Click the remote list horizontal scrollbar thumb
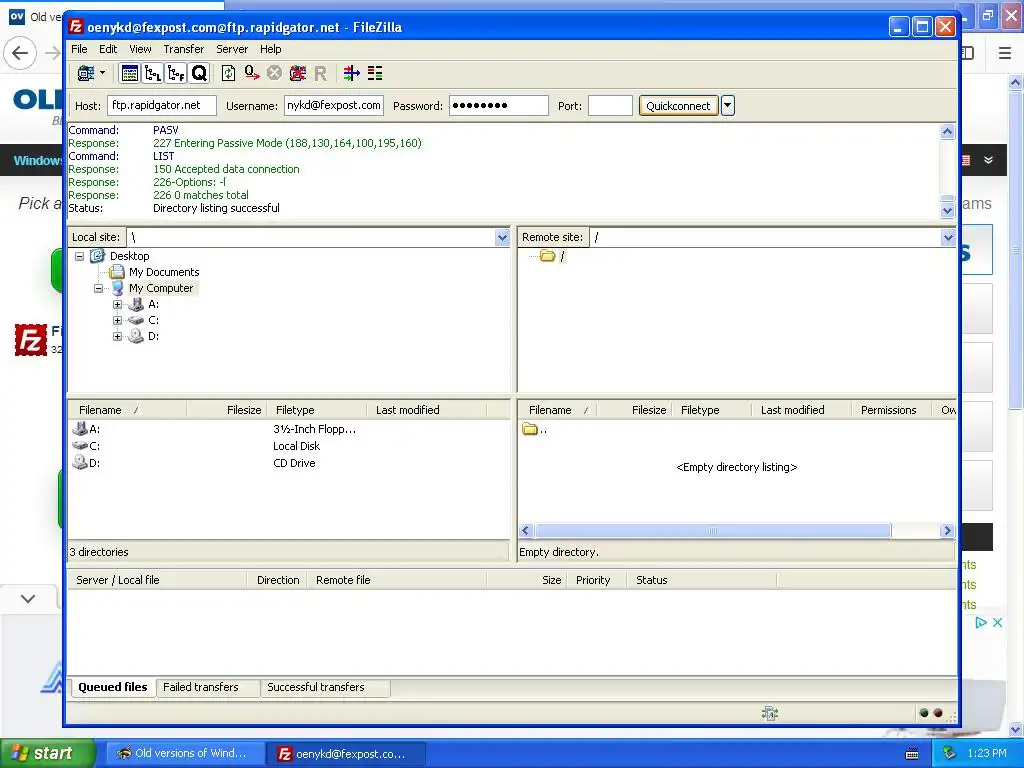The image size is (1024, 768). point(712,531)
